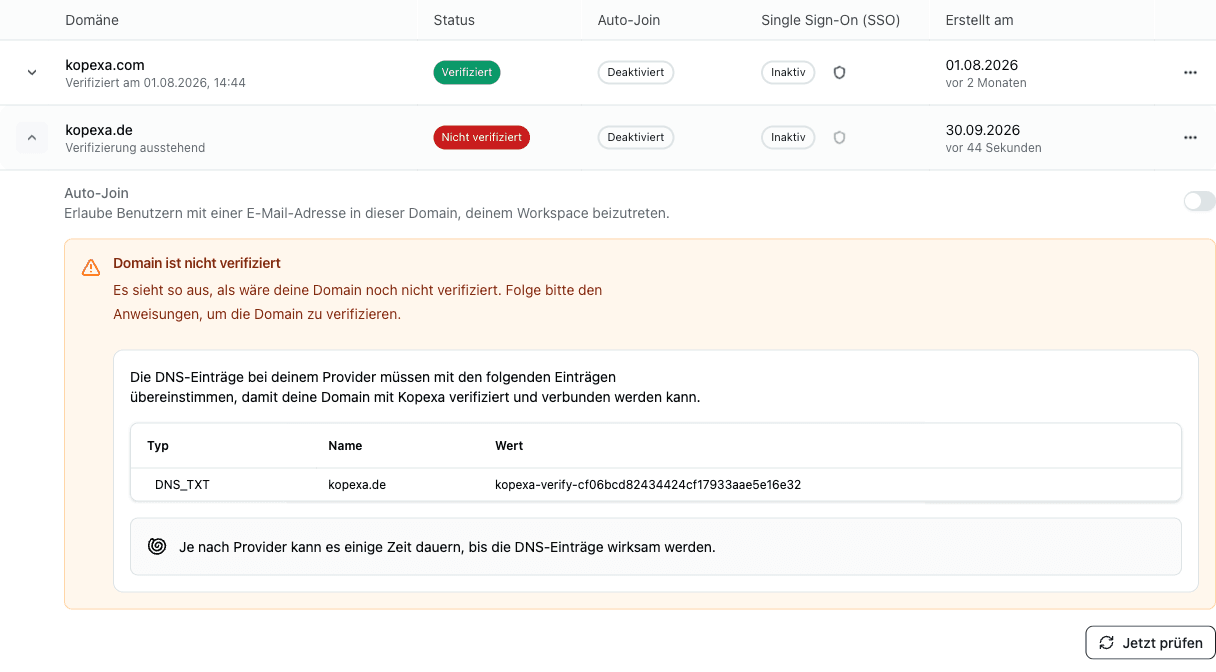Collapse the kopexa.de row chevron
Image resolution: width=1216 pixels, height=672 pixels.
click(32, 138)
